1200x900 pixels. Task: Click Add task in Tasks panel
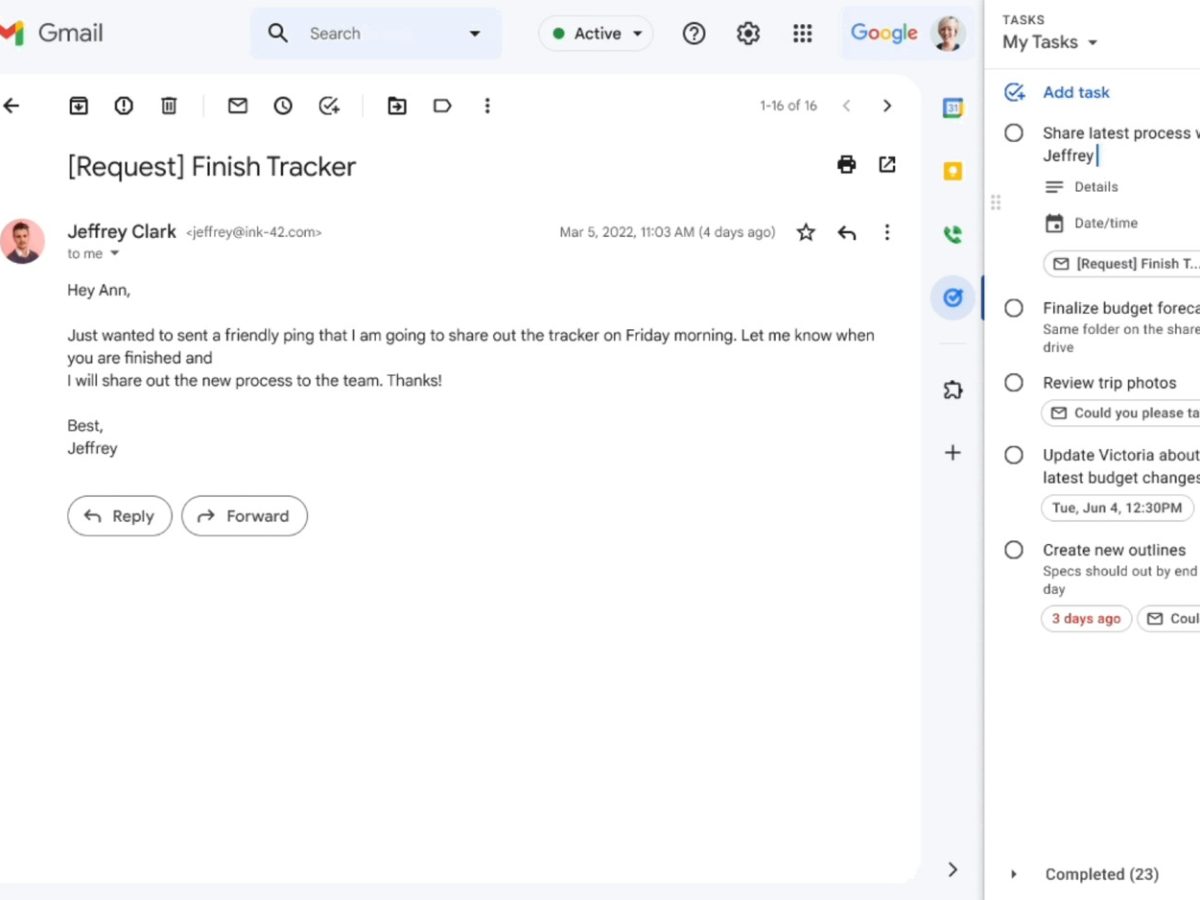click(1075, 92)
